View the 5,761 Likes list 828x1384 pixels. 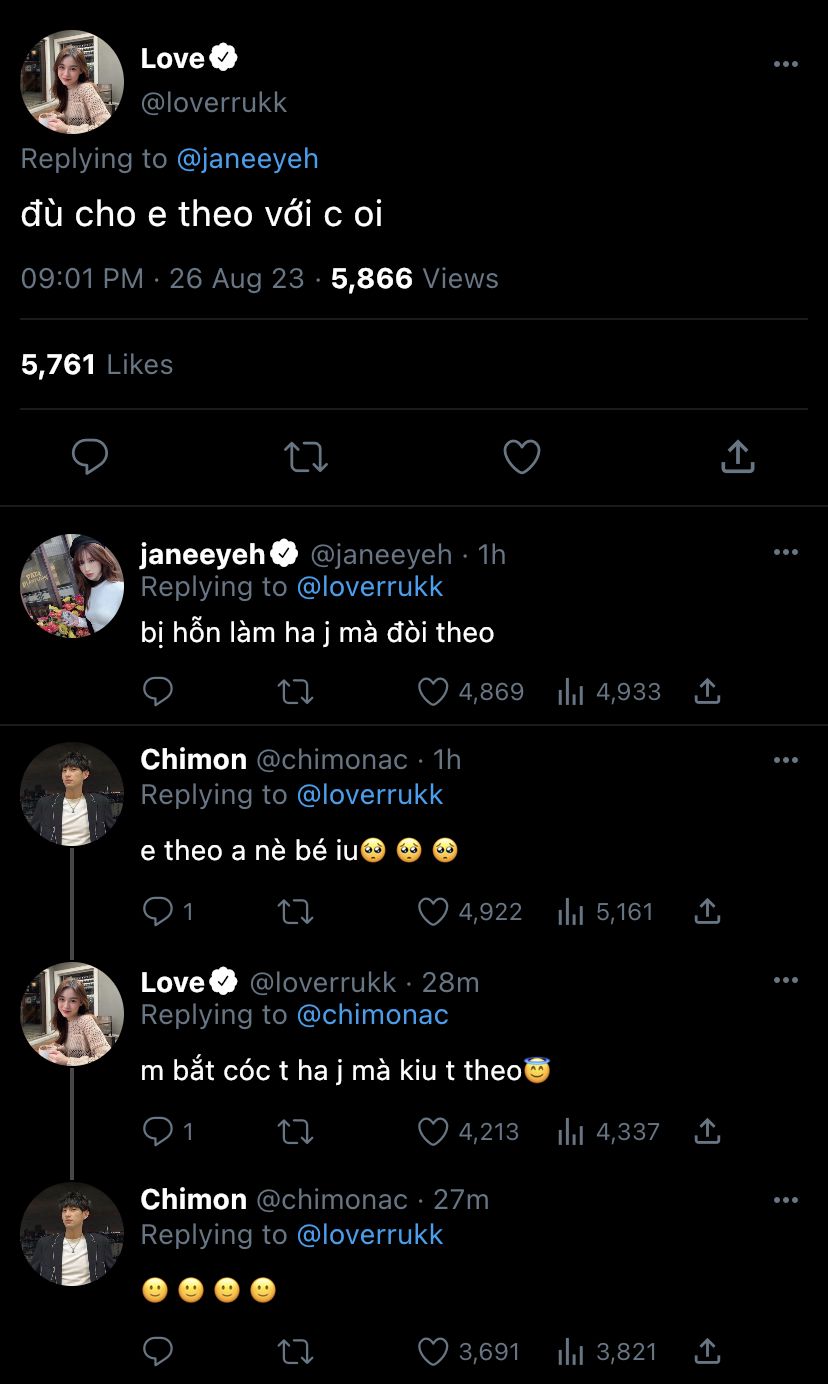pyautogui.click(x=97, y=365)
